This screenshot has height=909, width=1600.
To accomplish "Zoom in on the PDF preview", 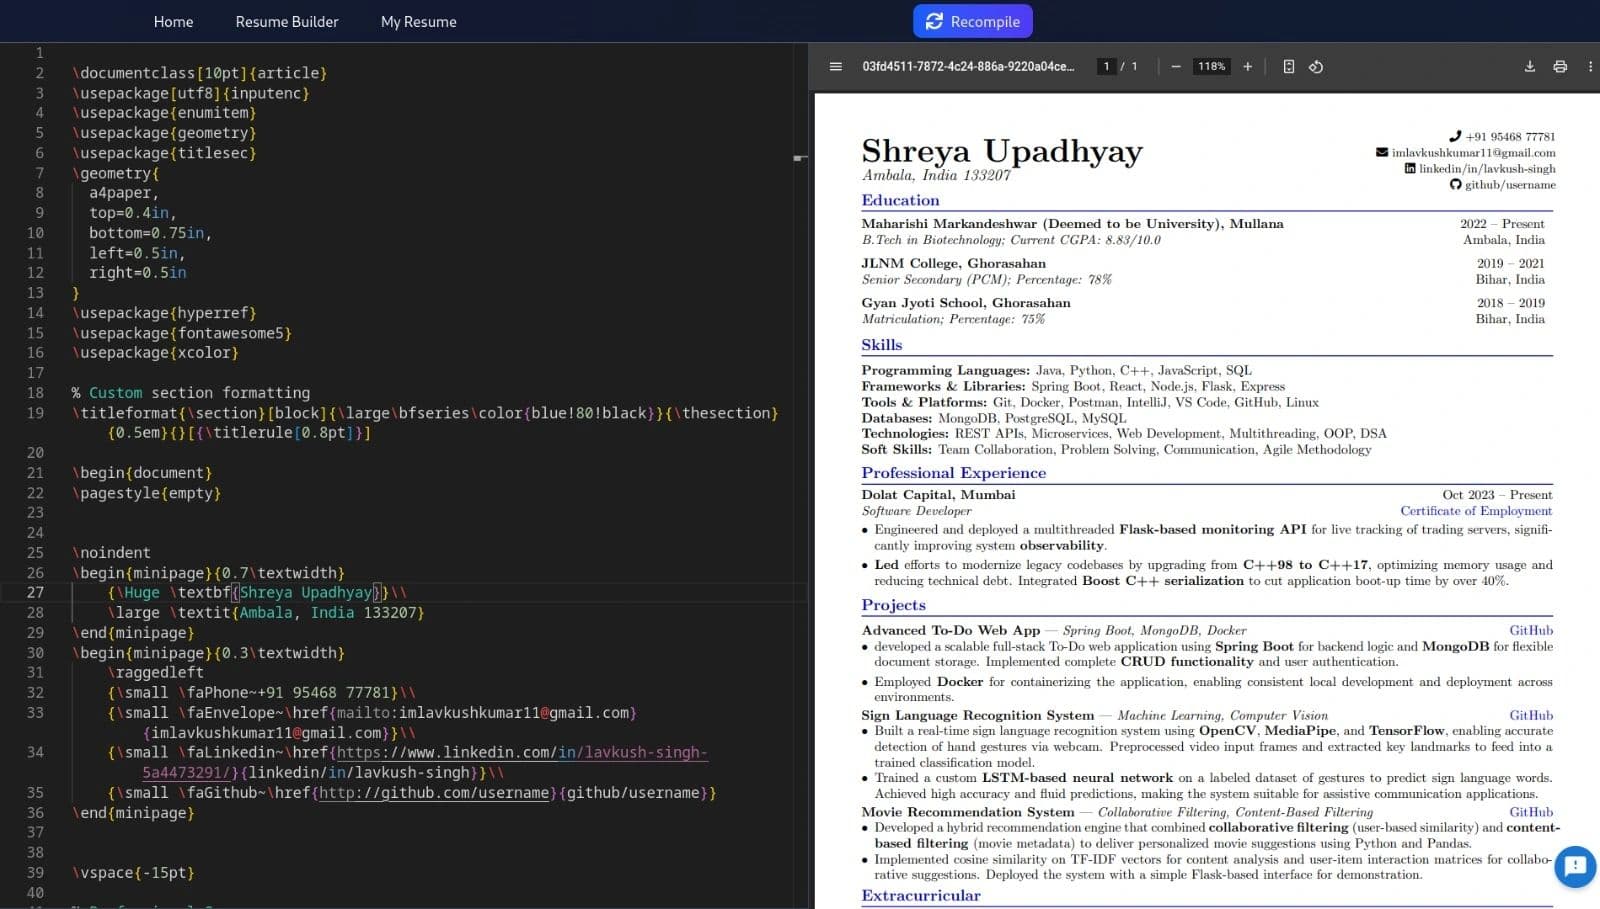I will [1247, 67].
